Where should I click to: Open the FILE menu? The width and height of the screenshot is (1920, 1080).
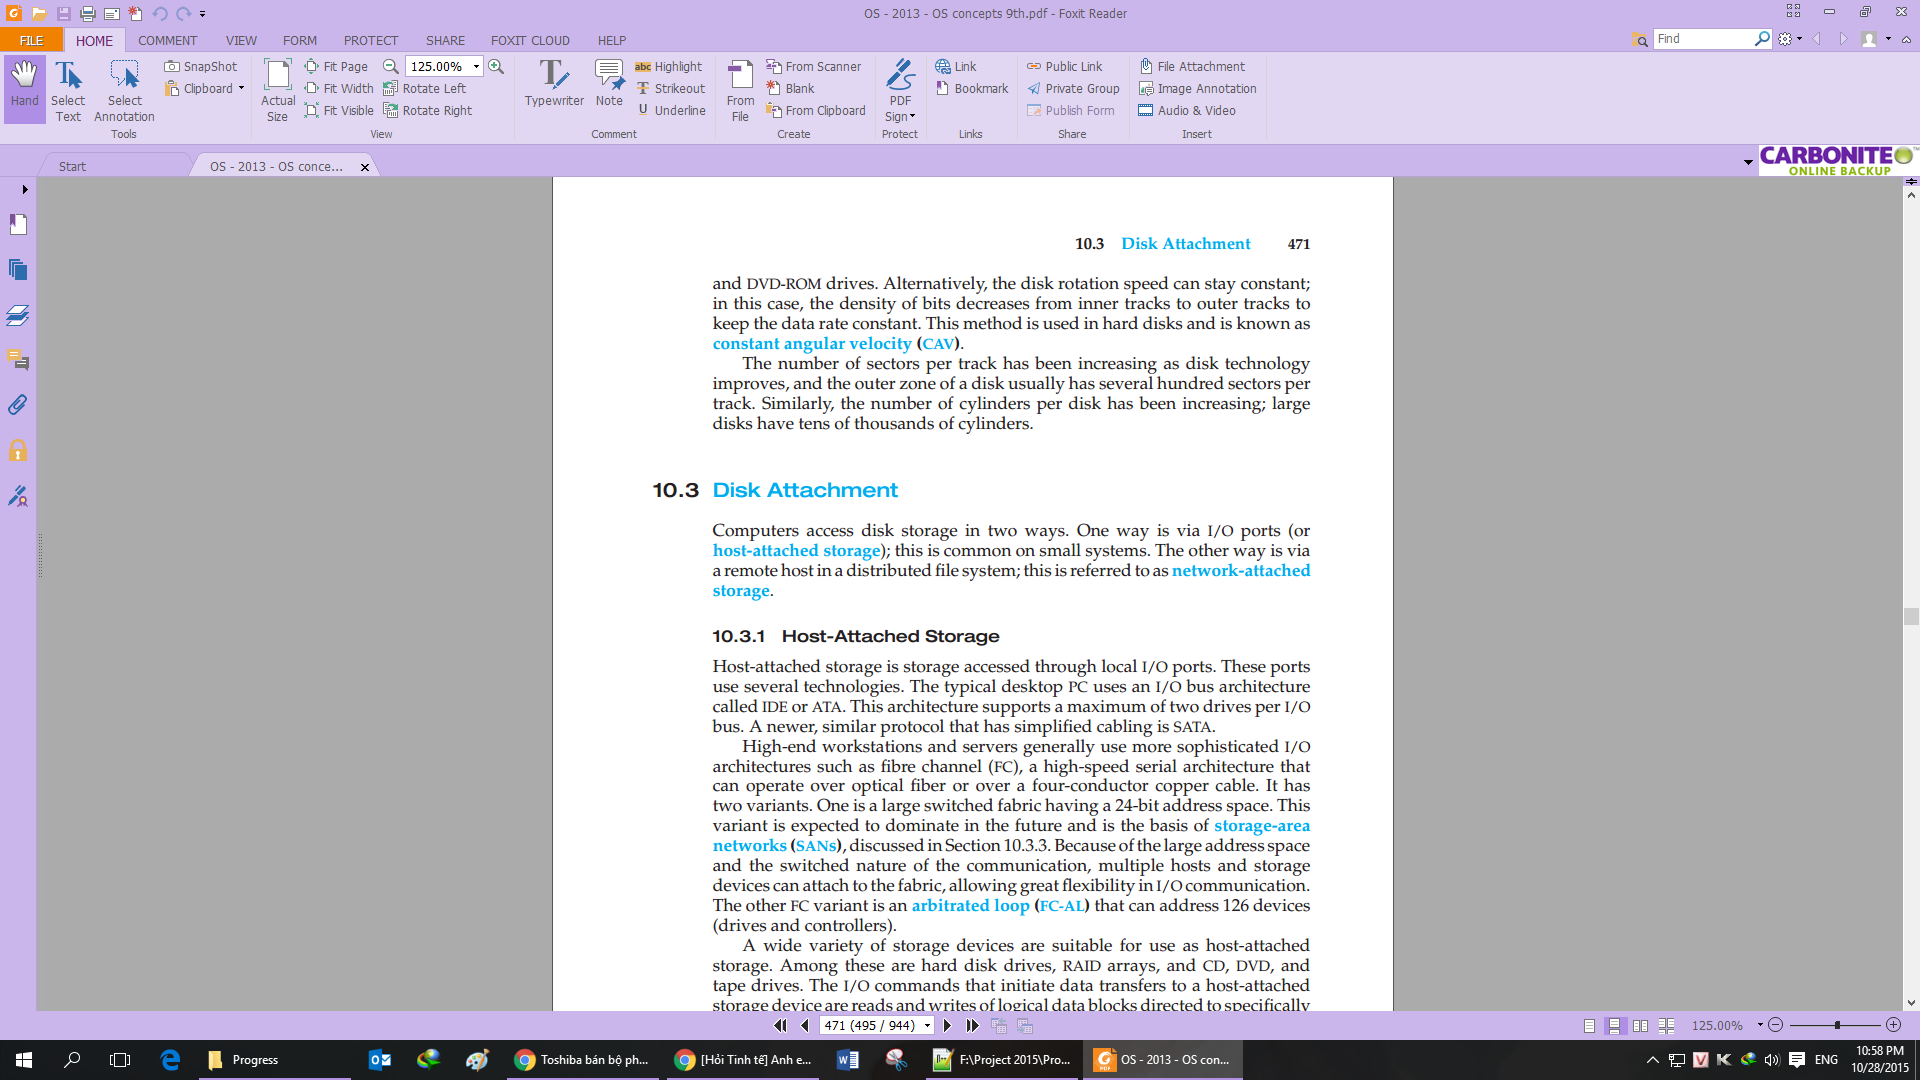click(x=32, y=40)
